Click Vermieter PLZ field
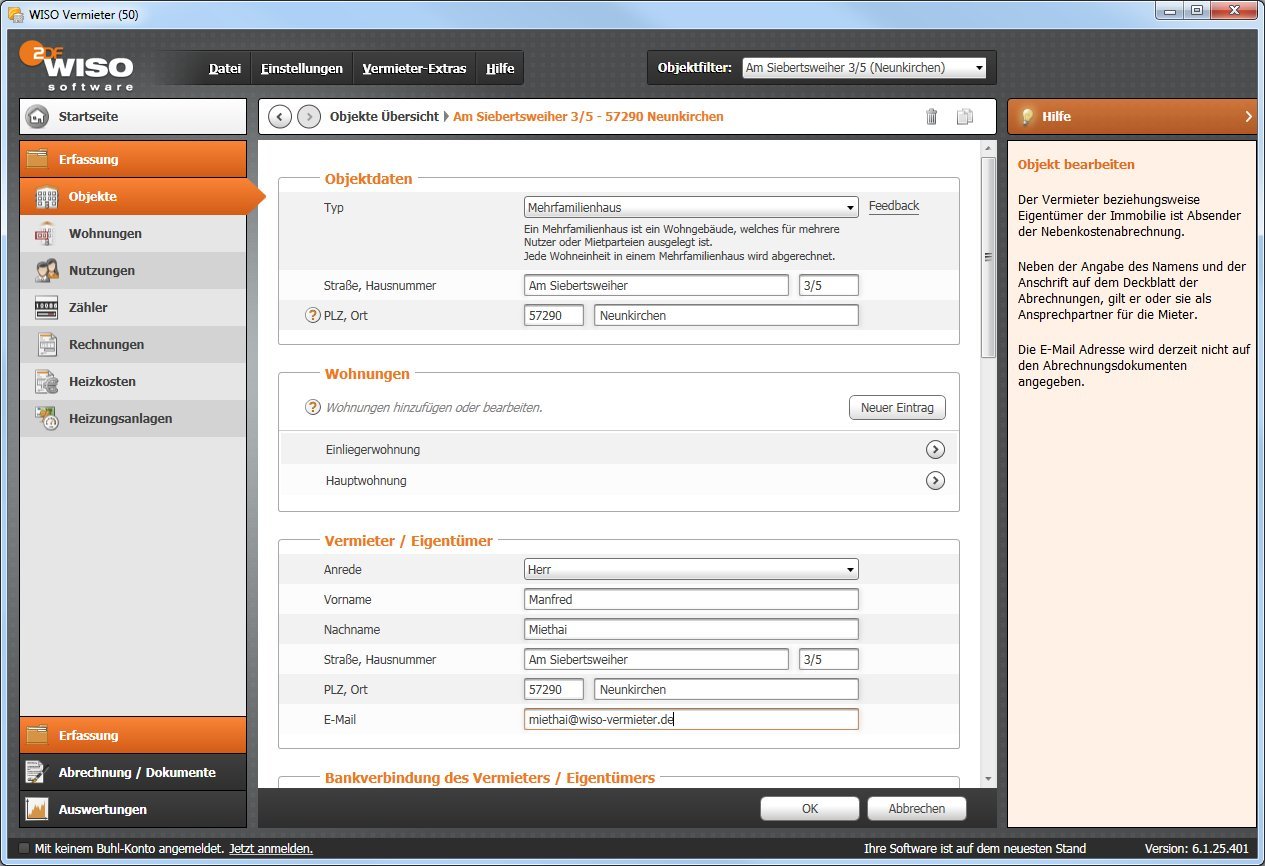This screenshot has height=866, width=1265. (554, 689)
